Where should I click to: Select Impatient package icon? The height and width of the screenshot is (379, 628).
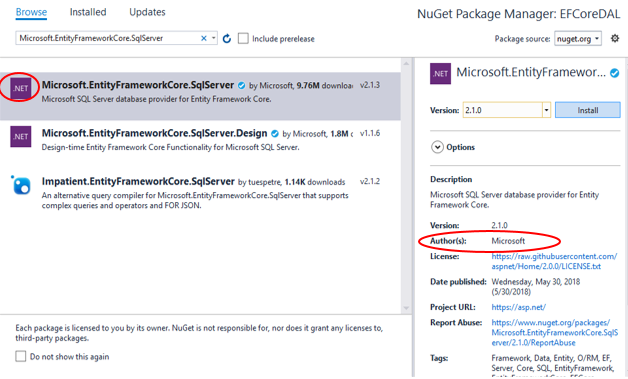(20, 185)
